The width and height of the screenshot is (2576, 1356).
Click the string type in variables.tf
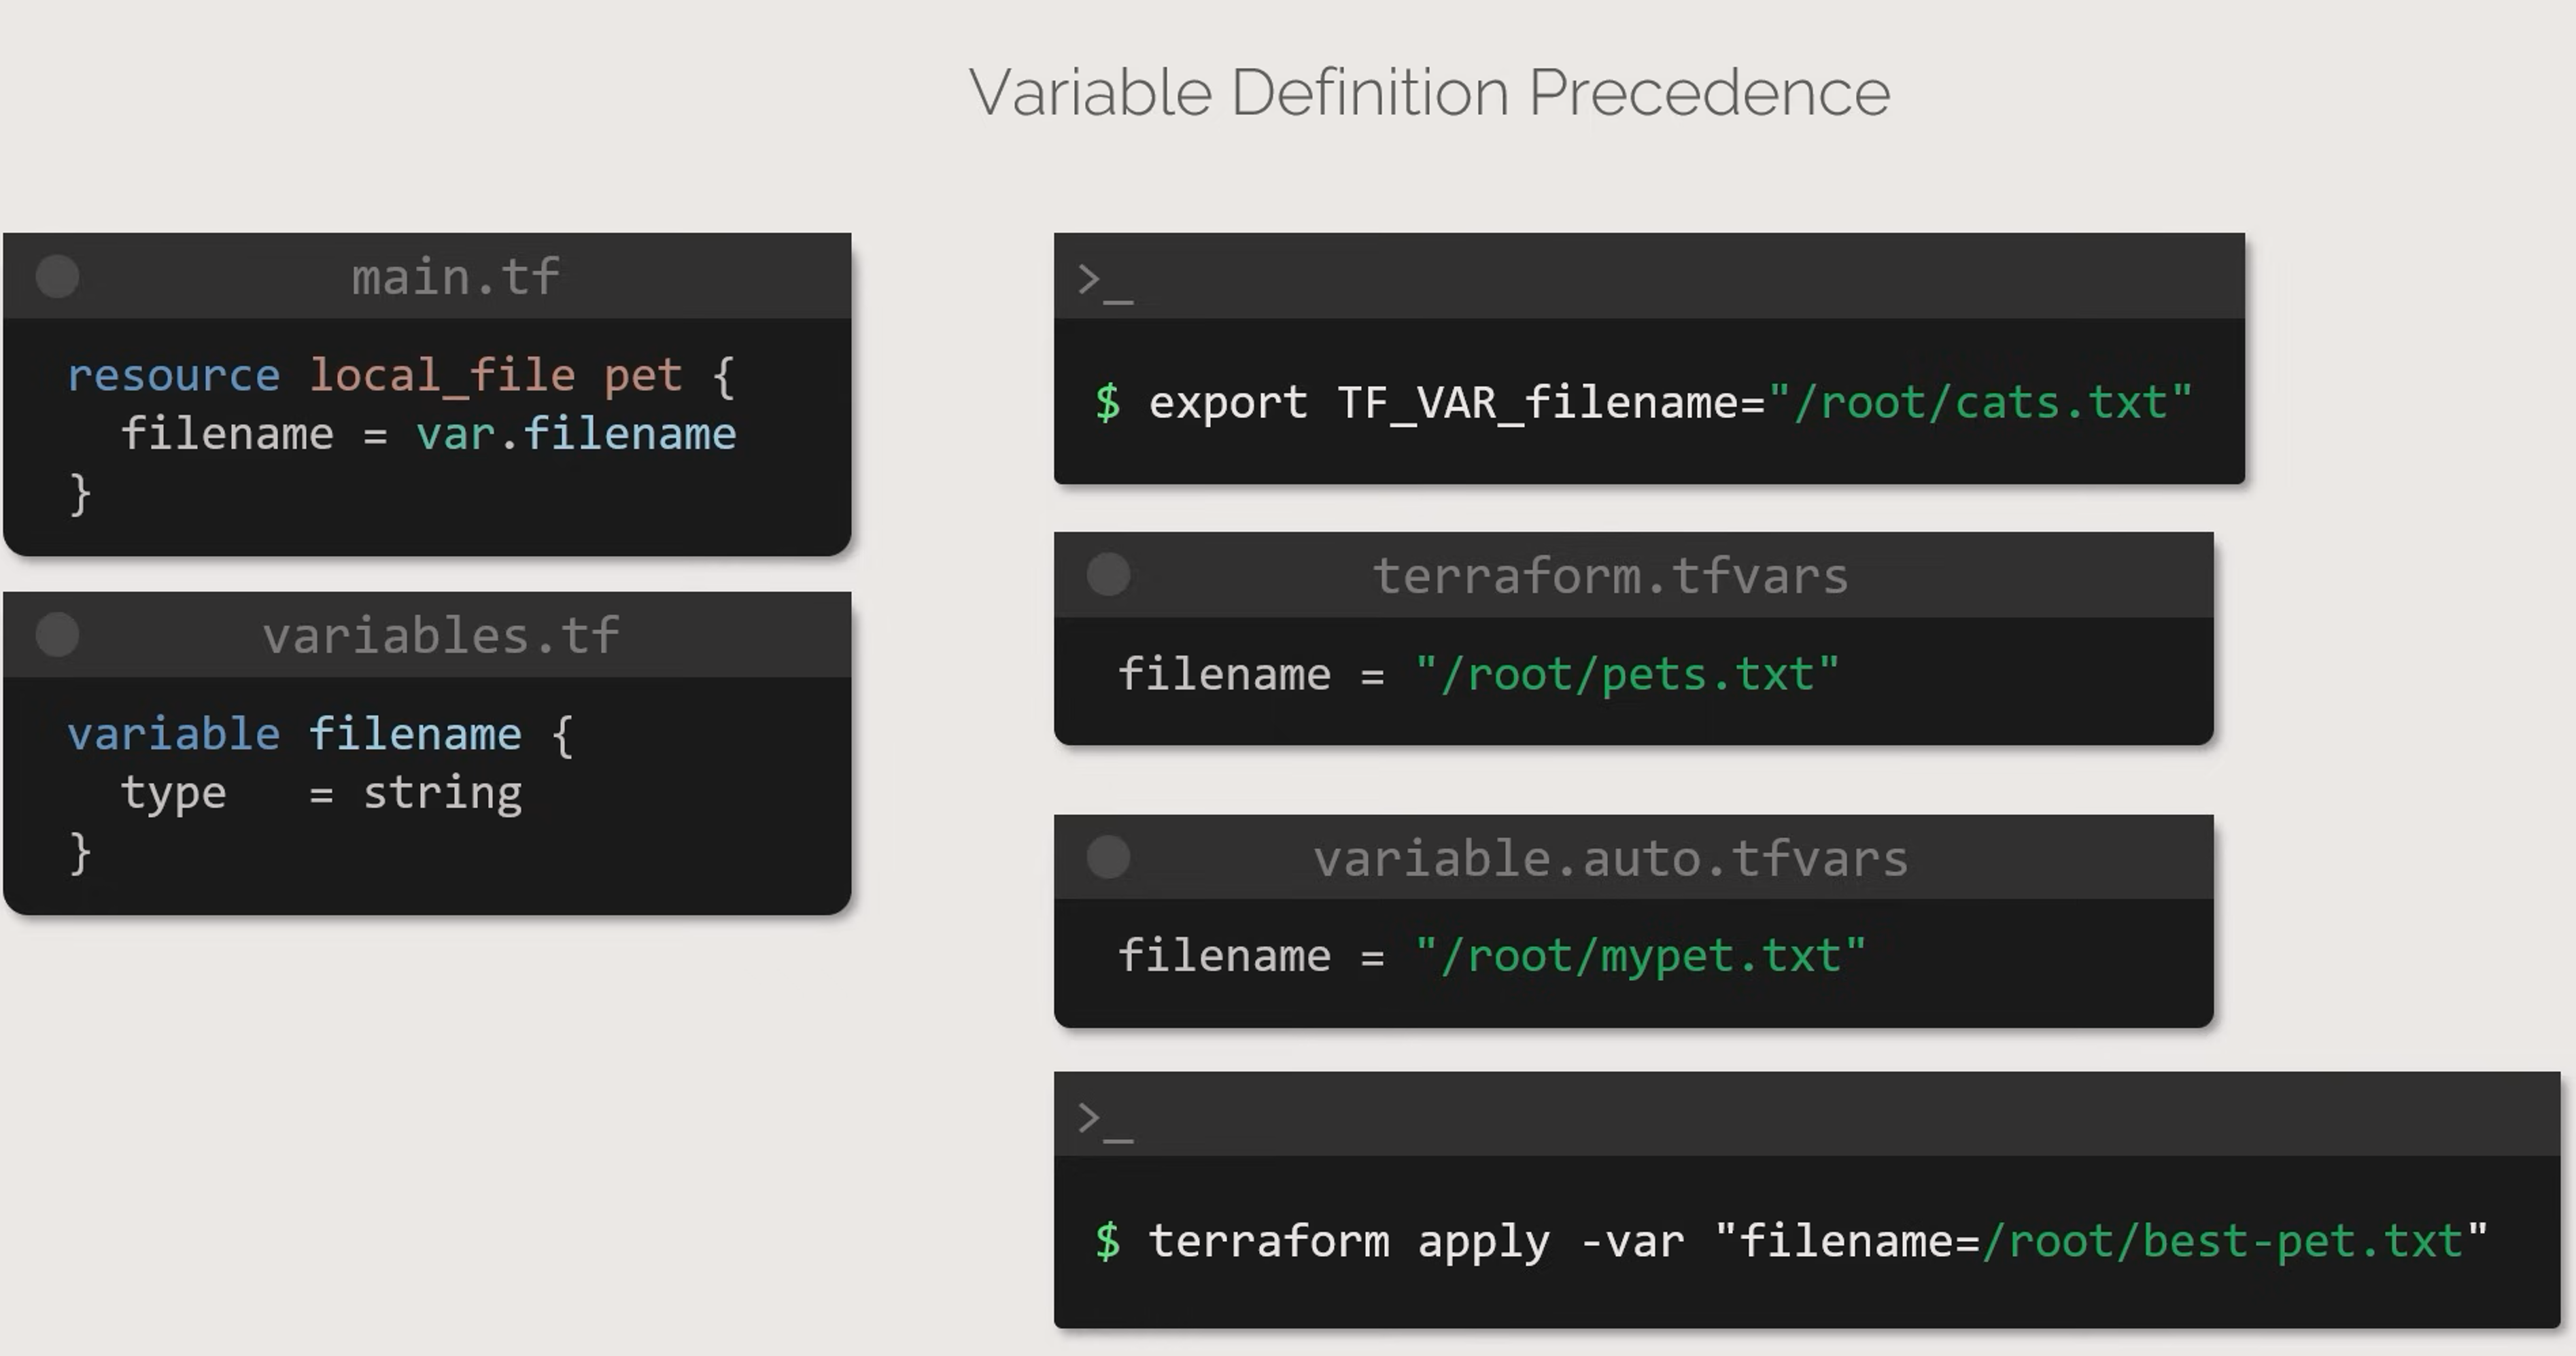click(x=442, y=793)
